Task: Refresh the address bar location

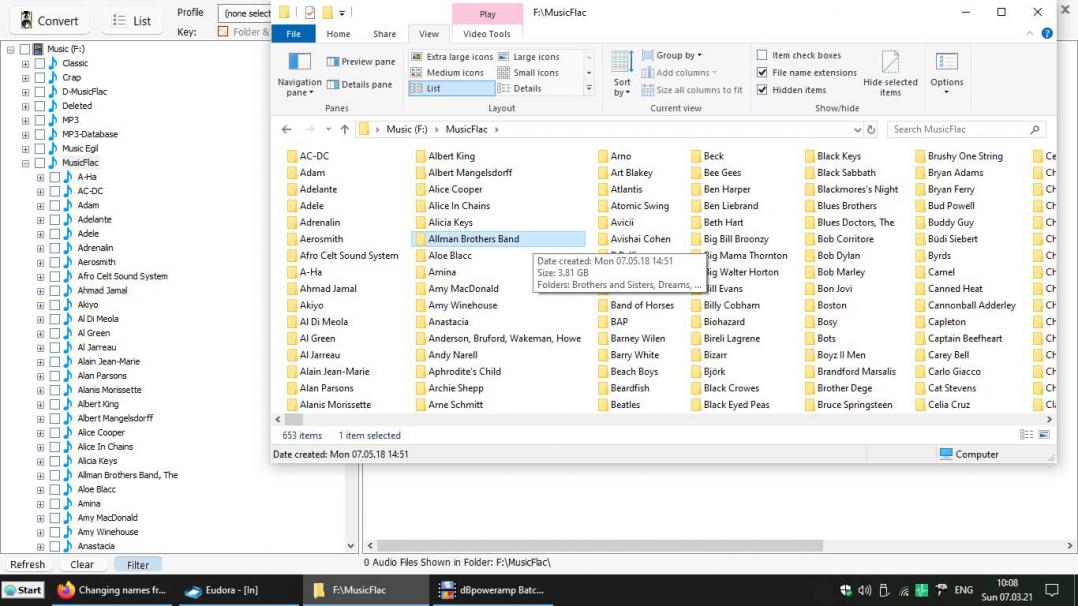Action: click(871, 129)
